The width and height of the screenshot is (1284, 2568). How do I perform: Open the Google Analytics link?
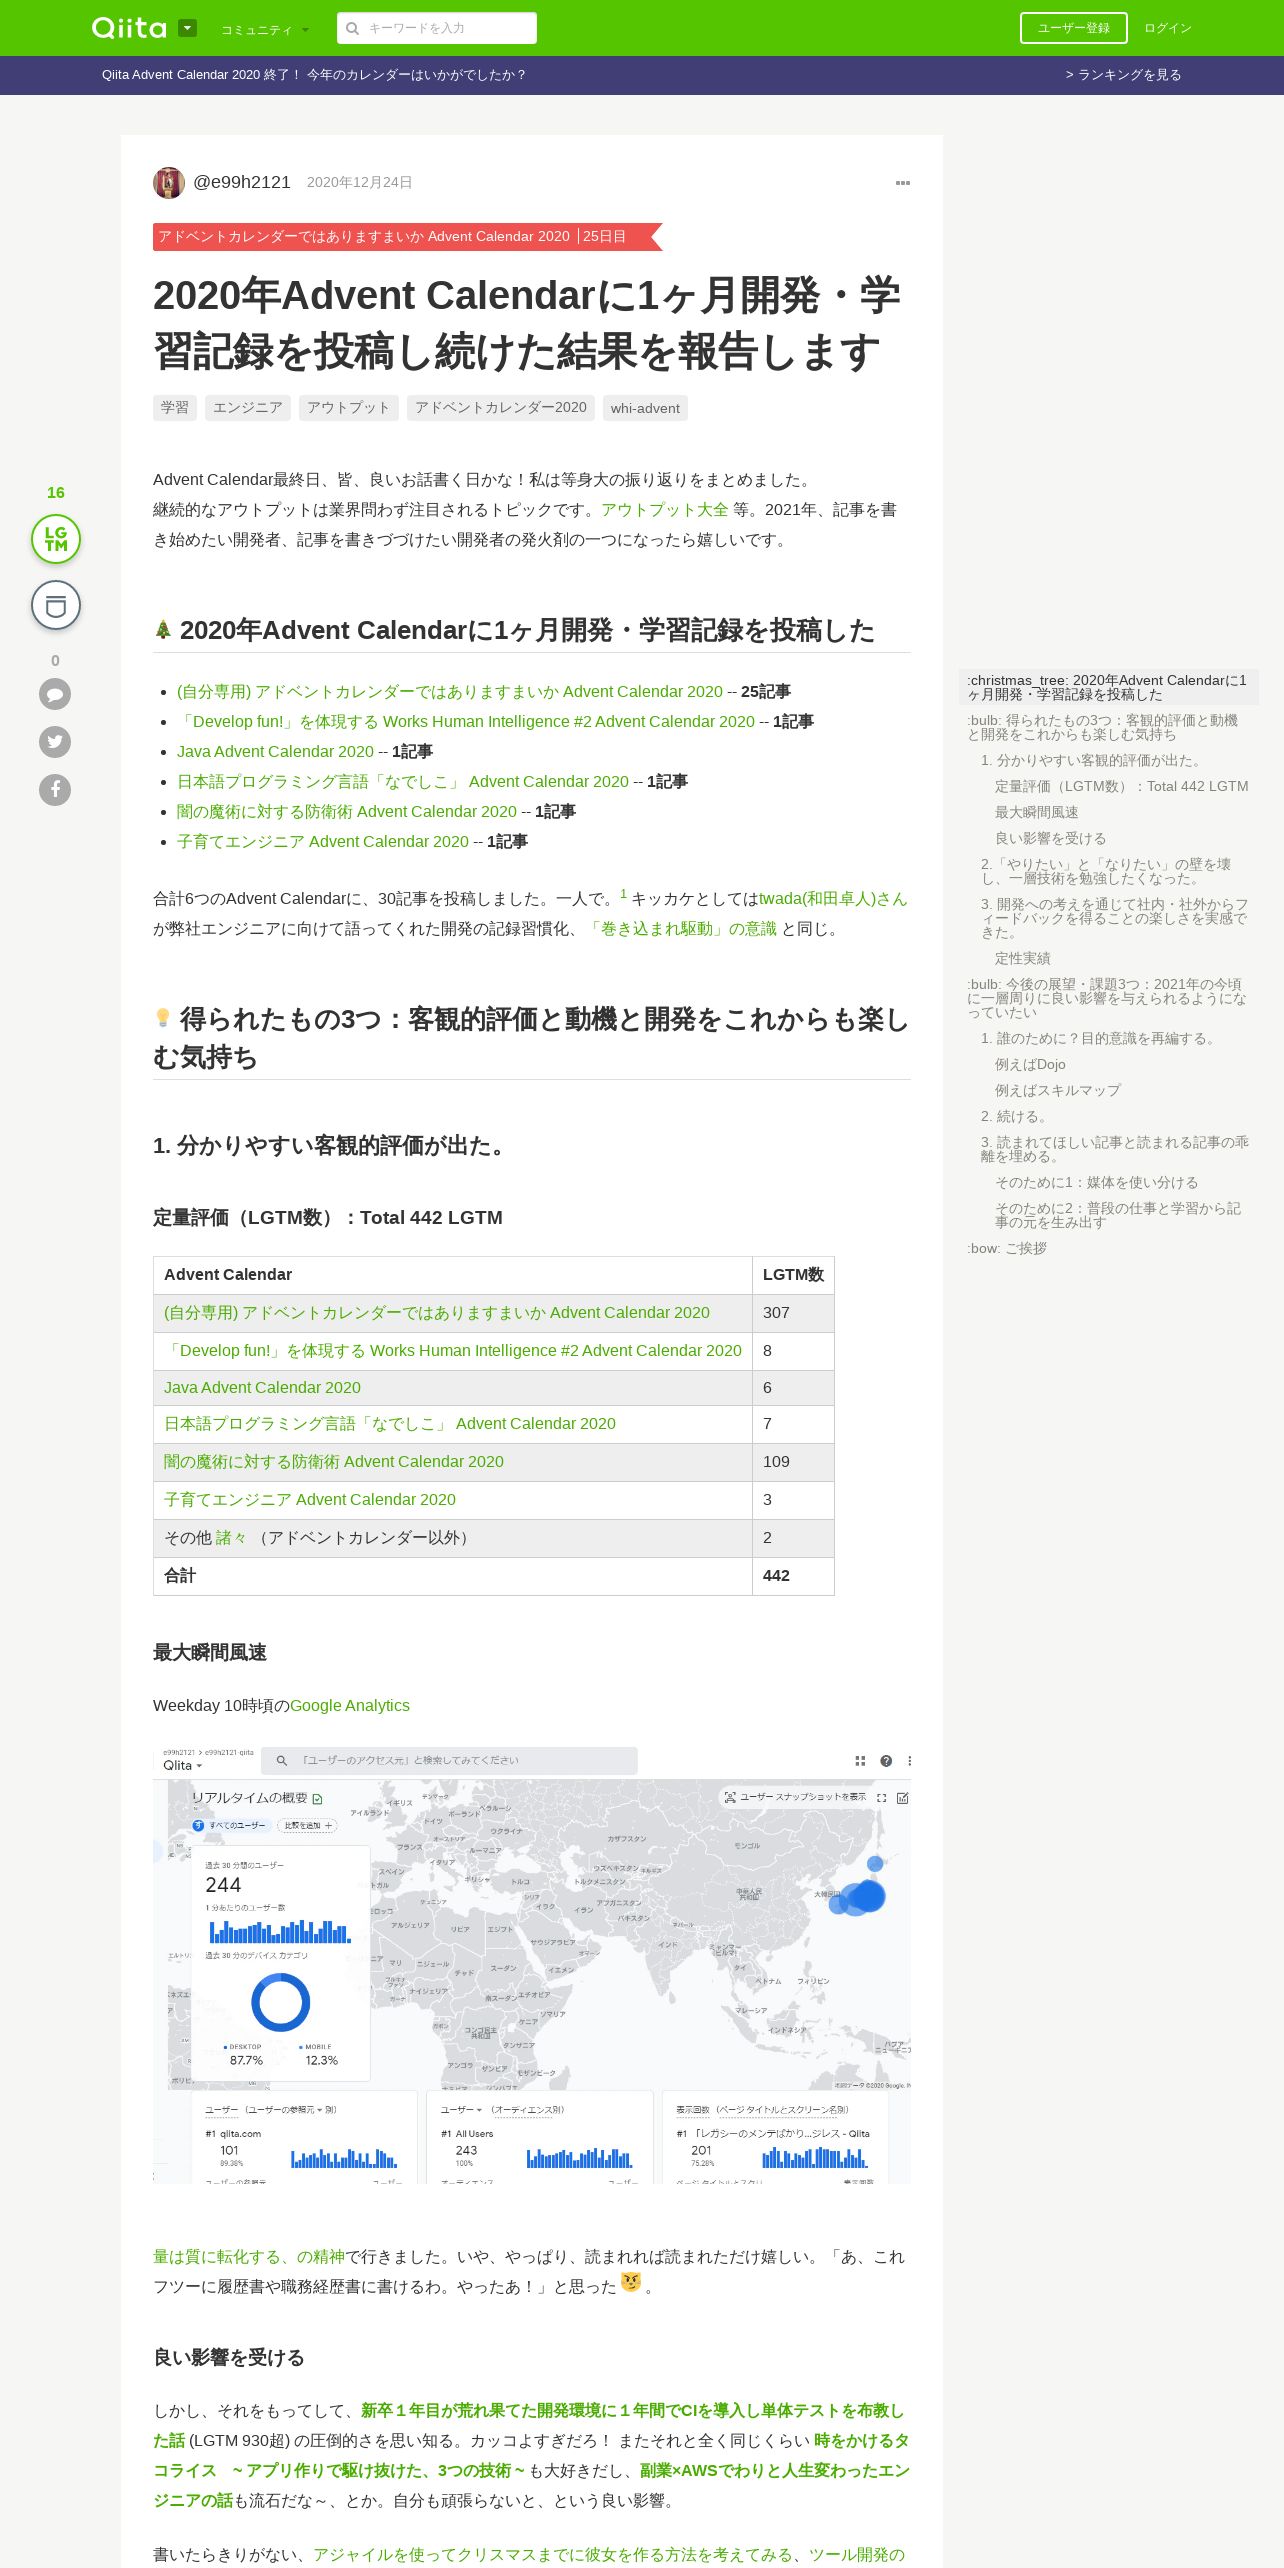pos(350,1706)
